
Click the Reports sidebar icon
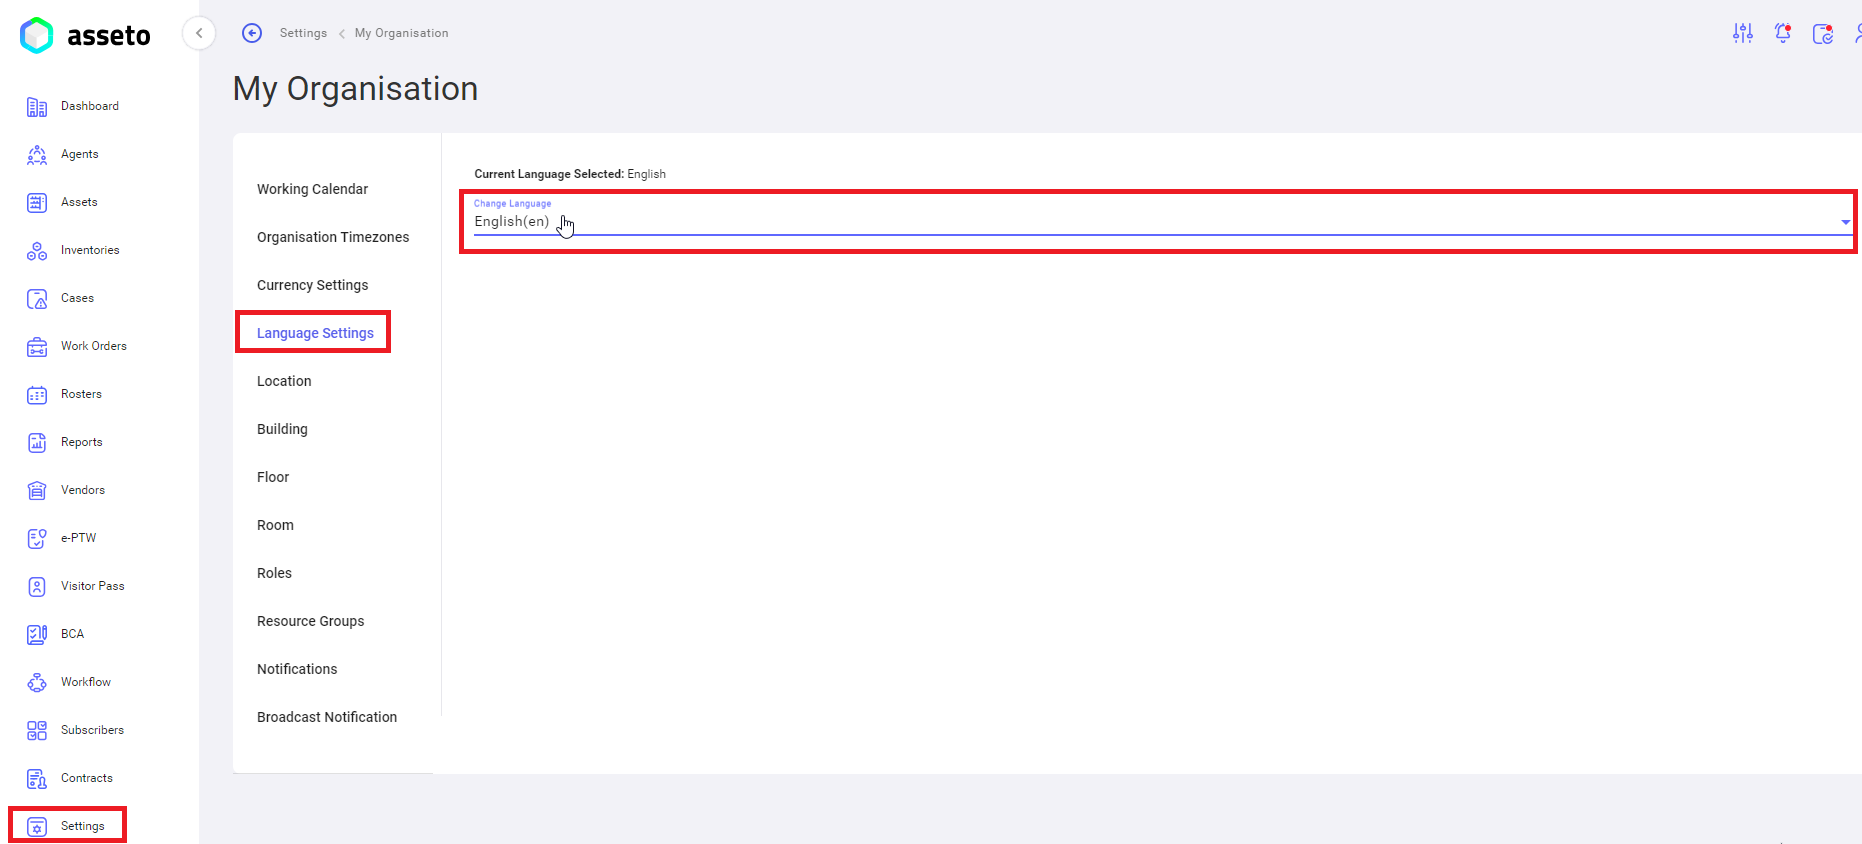pyautogui.click(x=37, y=442)
